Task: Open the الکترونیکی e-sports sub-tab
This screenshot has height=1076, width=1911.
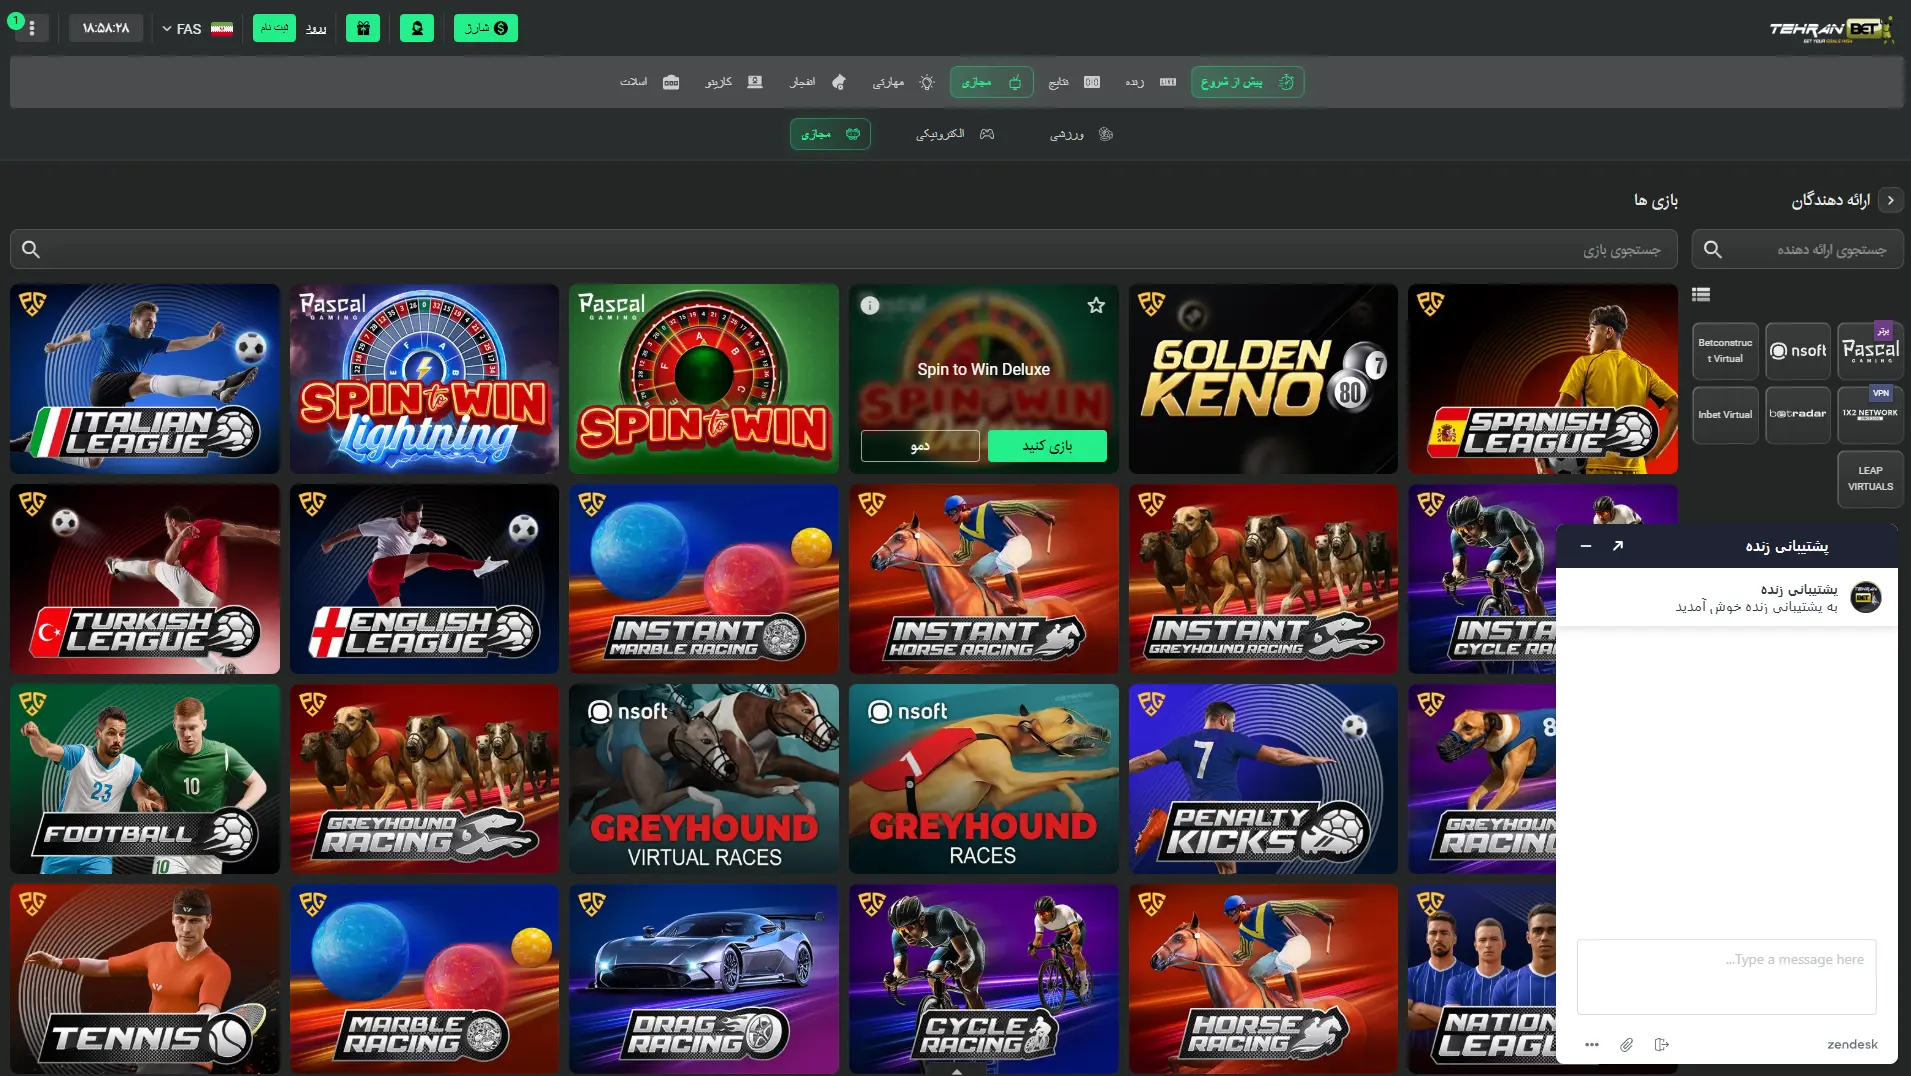Action: click(x=955, y=134)
